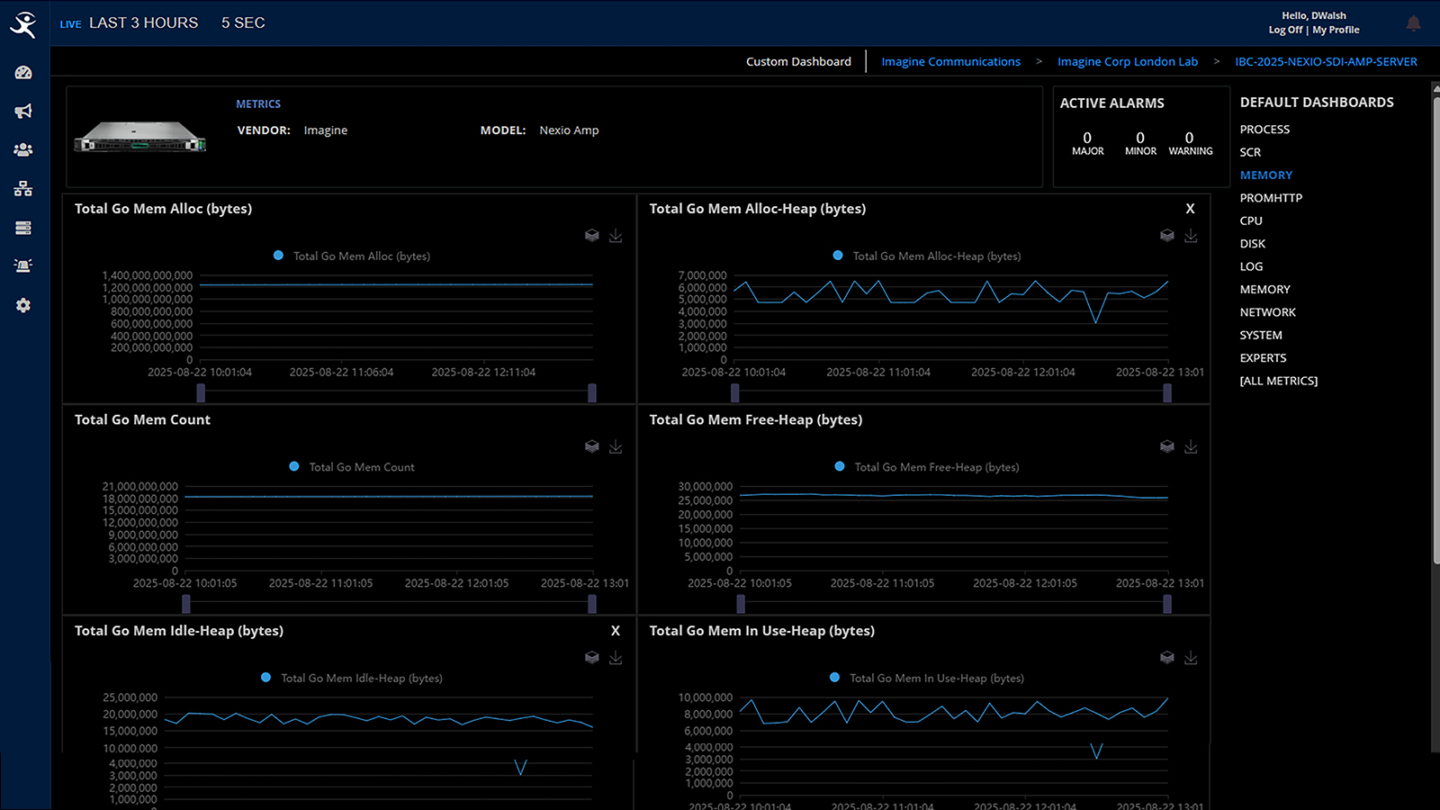Download the Idle-Heap chart data

point(616,658)
